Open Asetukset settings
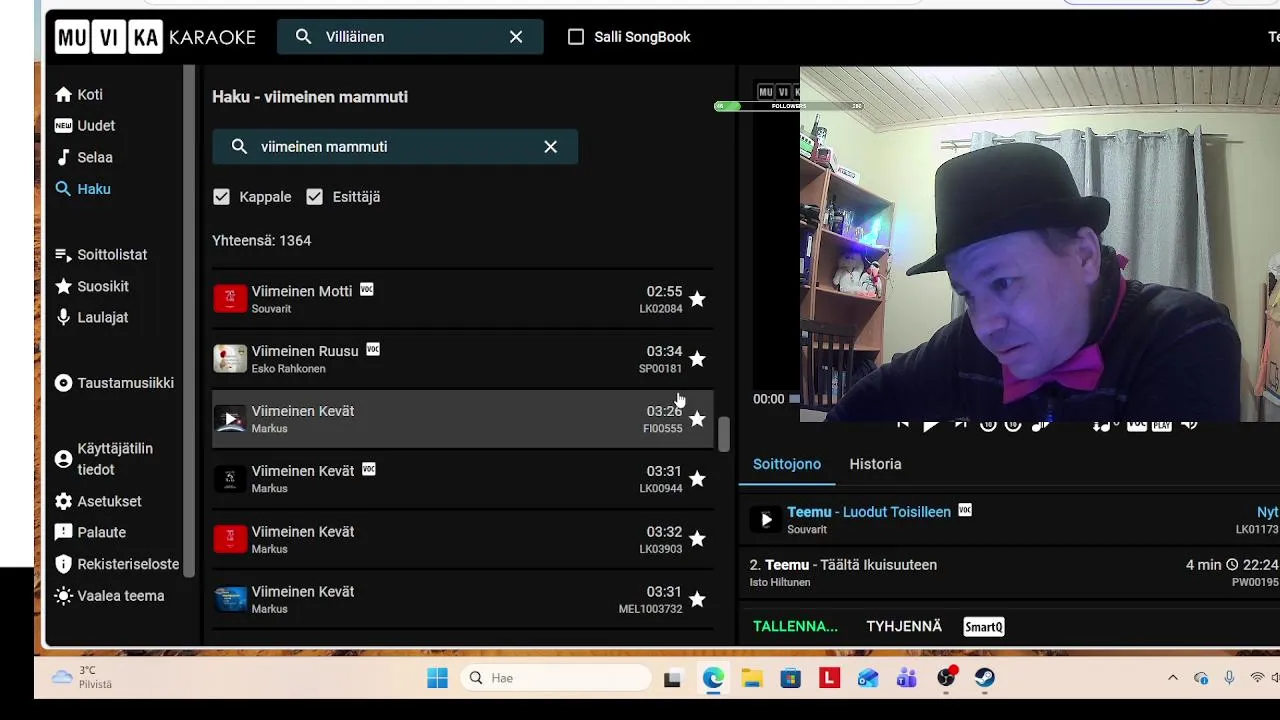Screen dimensions: 1280x720 [x=98, y=501]
